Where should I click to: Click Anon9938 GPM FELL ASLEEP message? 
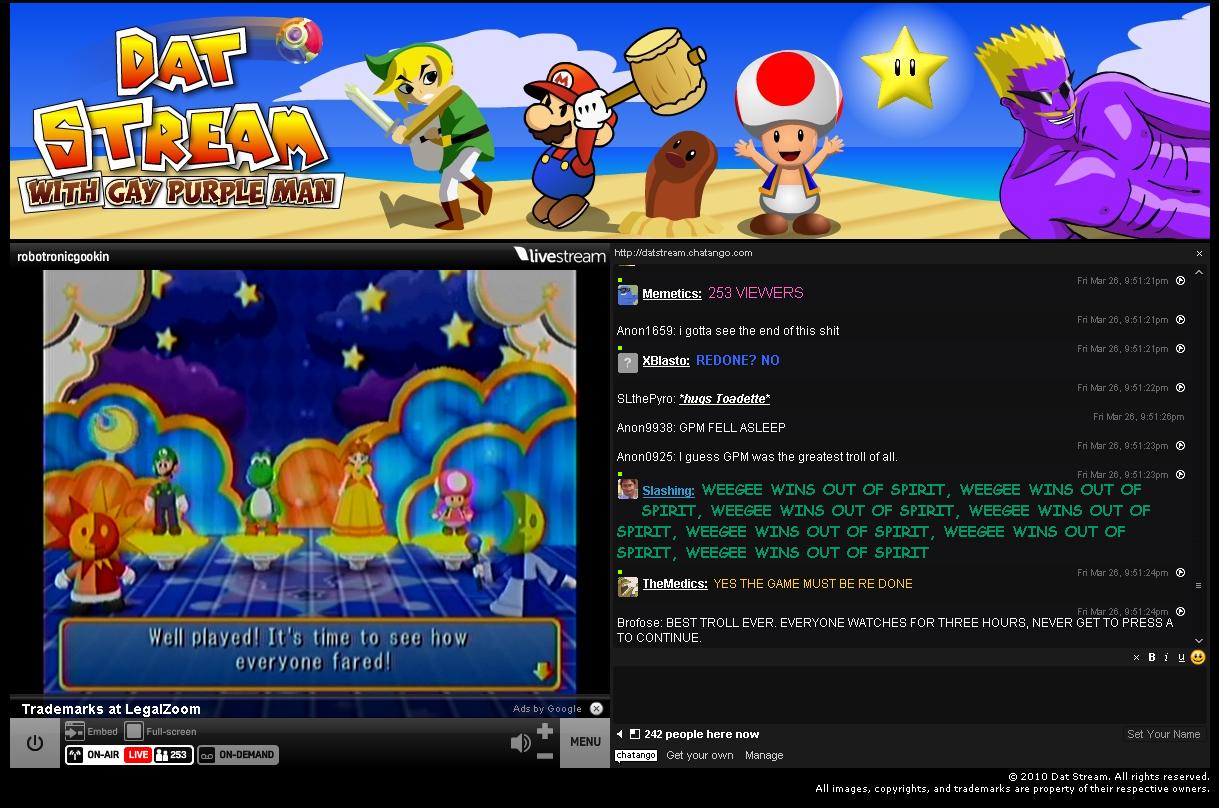tap(701, 428)
